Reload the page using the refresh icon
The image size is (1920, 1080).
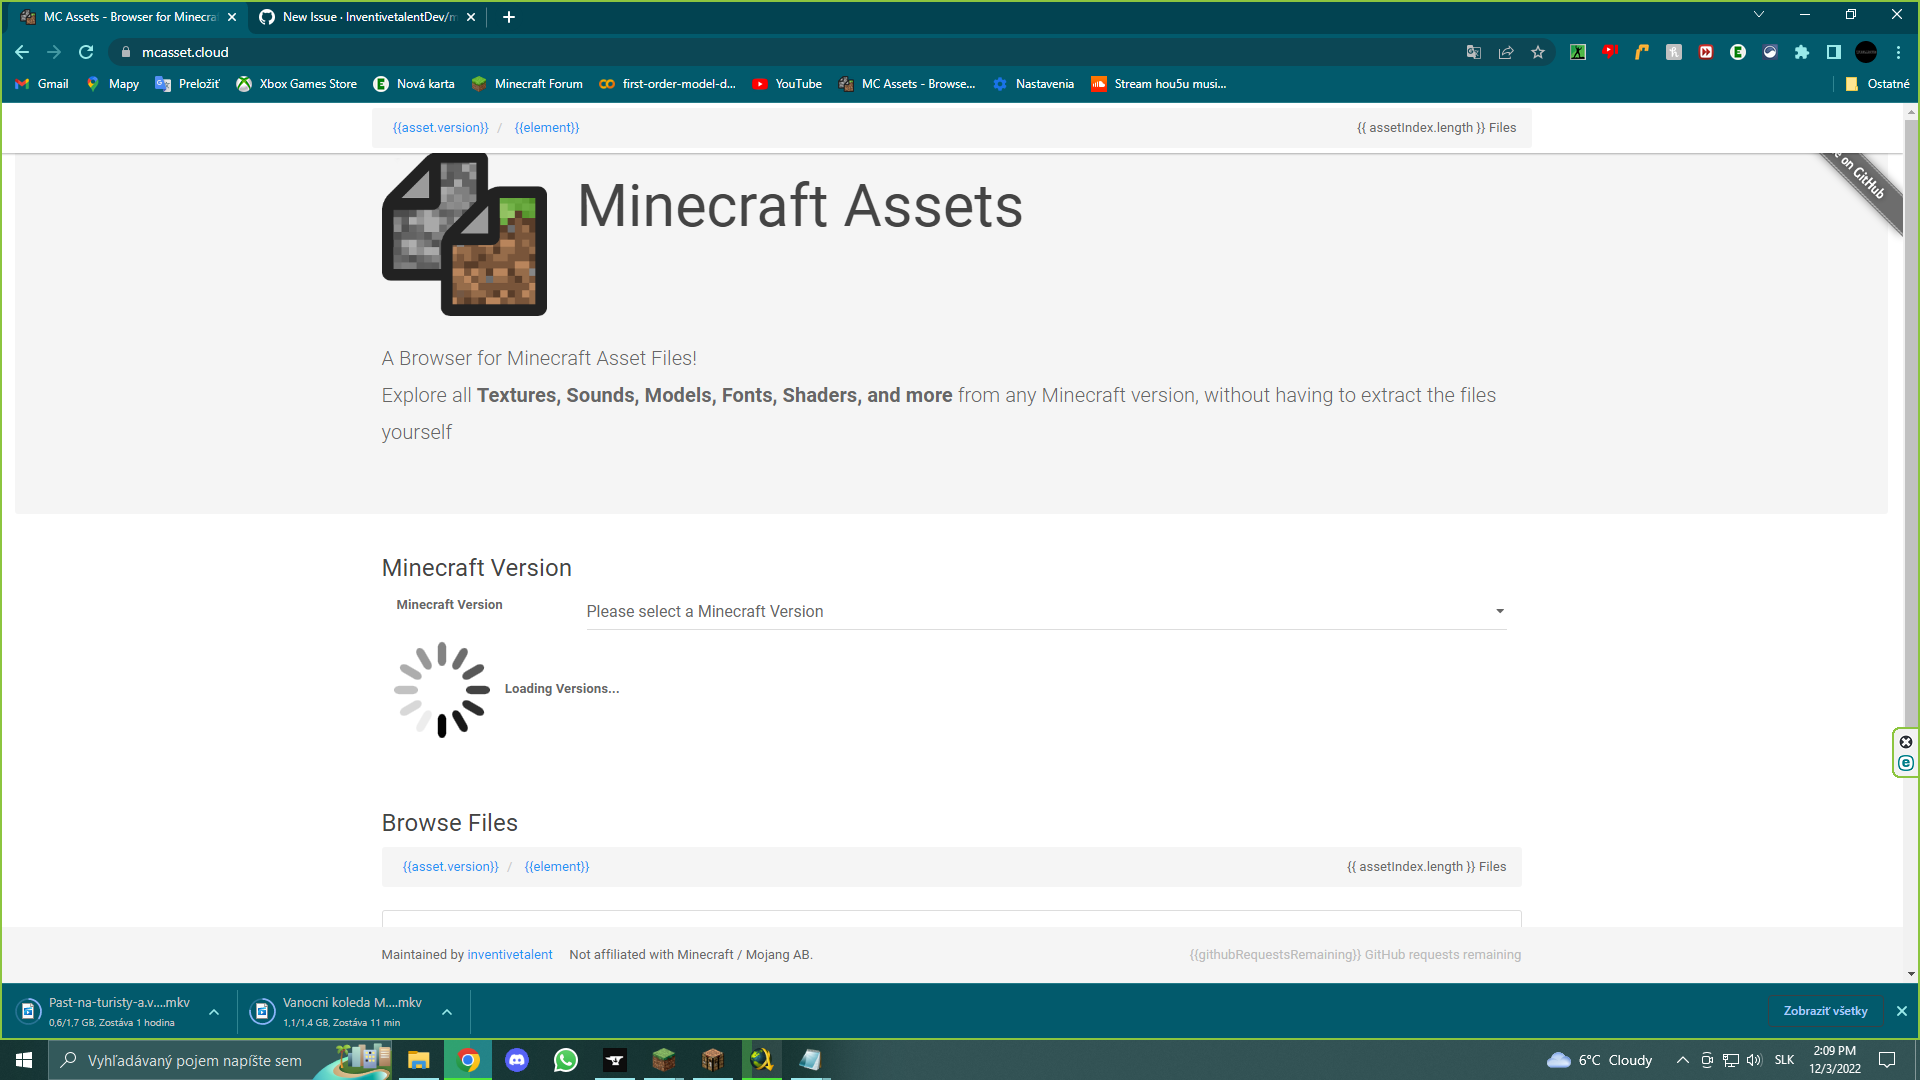pyautogui.click(x=86, y=52)
